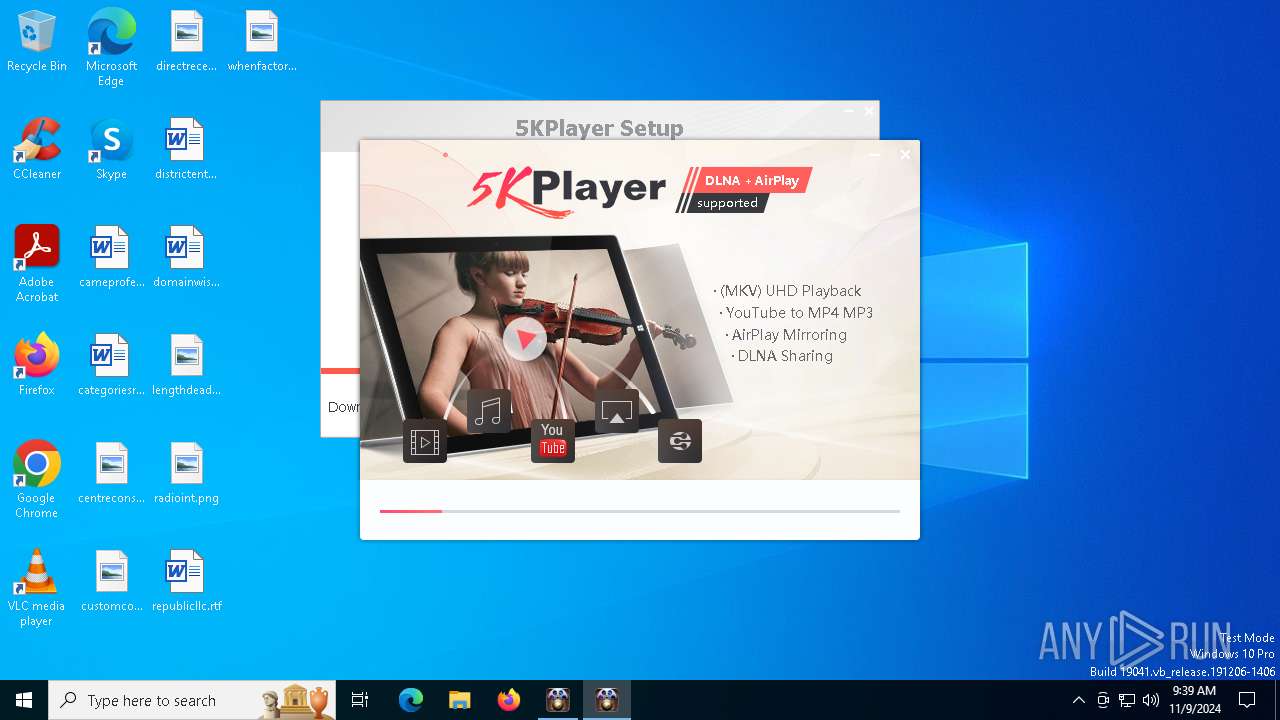Click the AirPlay Mirroring text

[789, 335]
